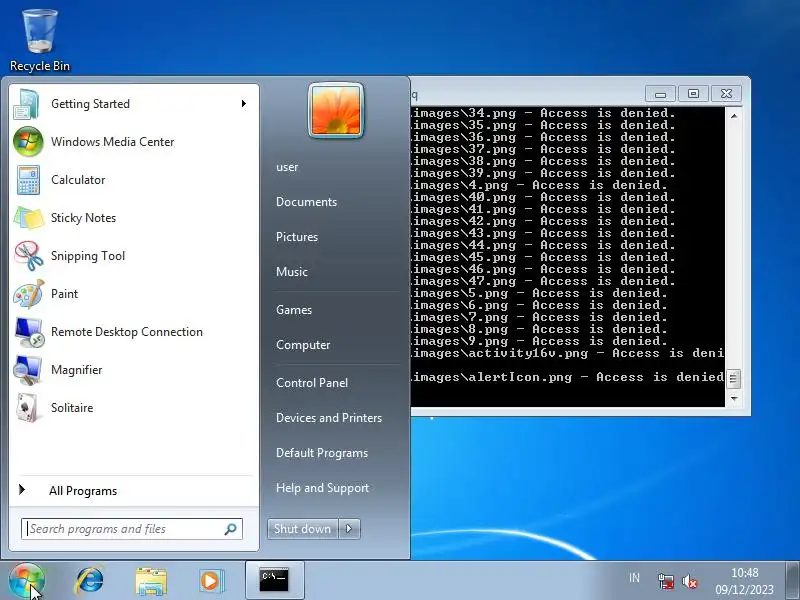The height and width of the screenshot is (600, 800).
Task: Click the images\activity16v.png console line
Action: pyautogui.click(x=567, y=354)
